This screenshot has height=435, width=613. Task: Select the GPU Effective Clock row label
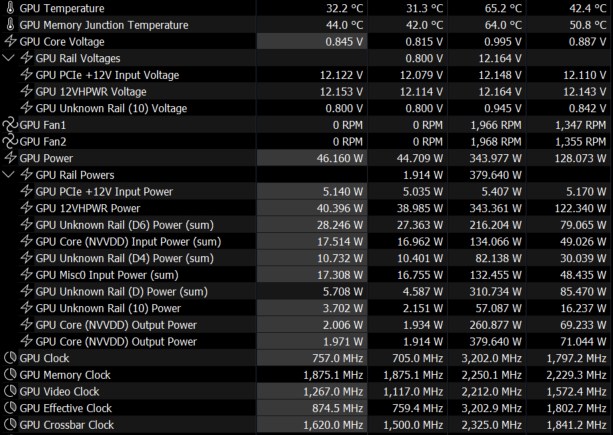66,408
